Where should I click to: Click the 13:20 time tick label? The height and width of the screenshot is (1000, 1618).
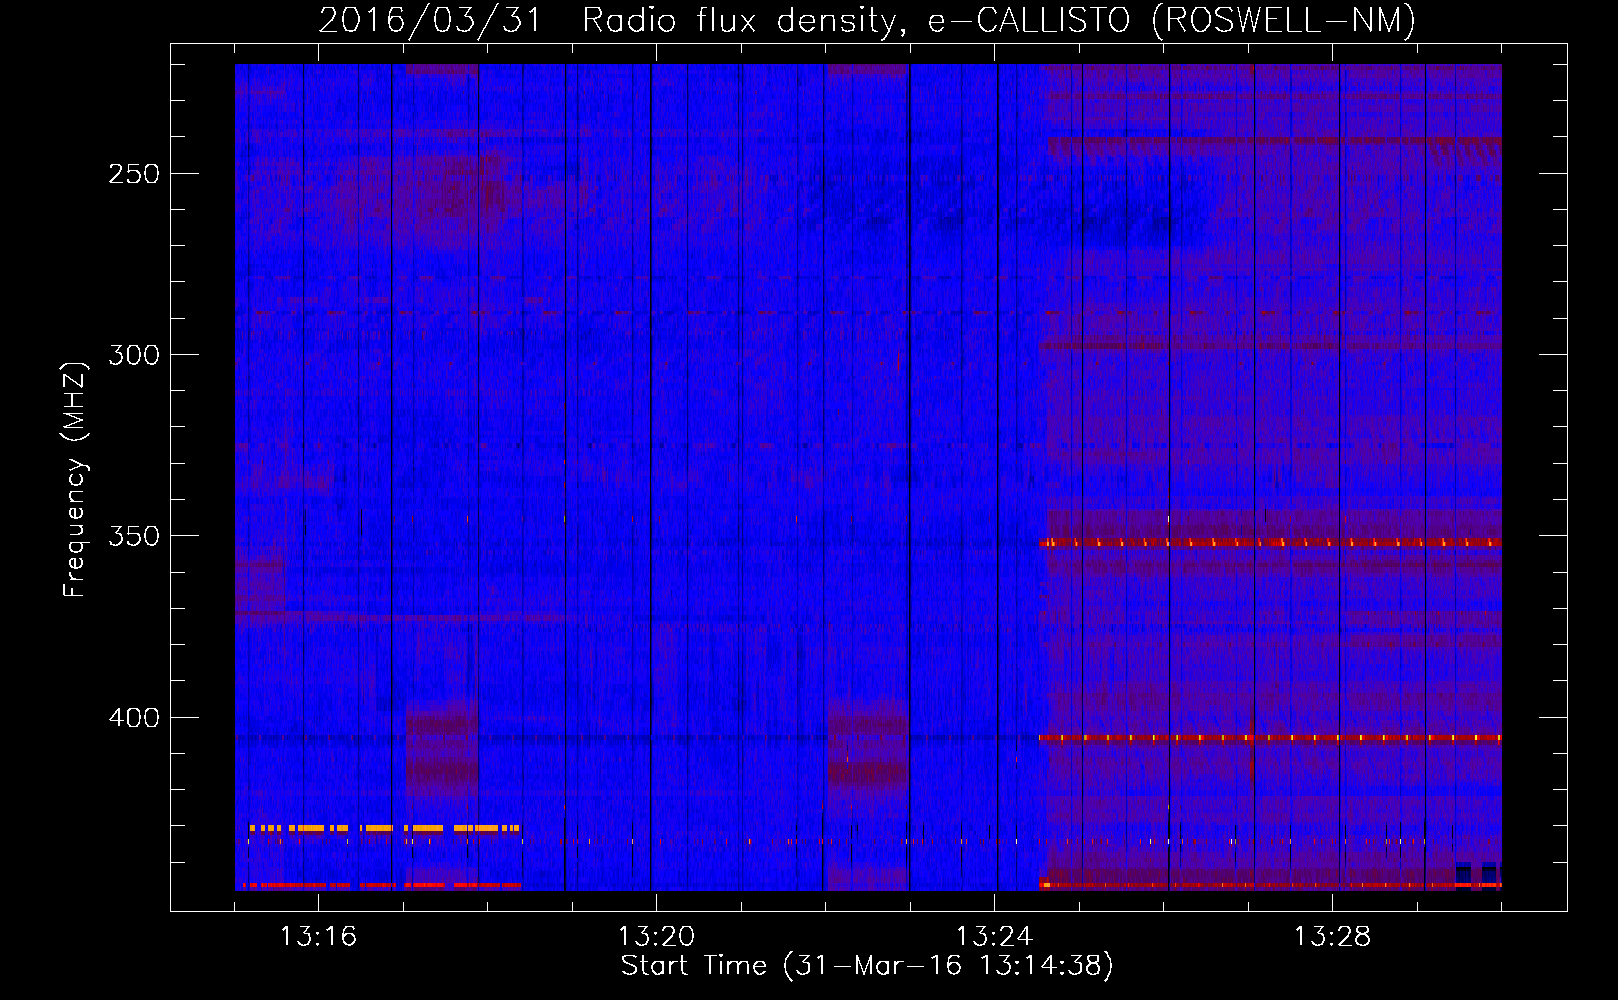tap(656, 936)
